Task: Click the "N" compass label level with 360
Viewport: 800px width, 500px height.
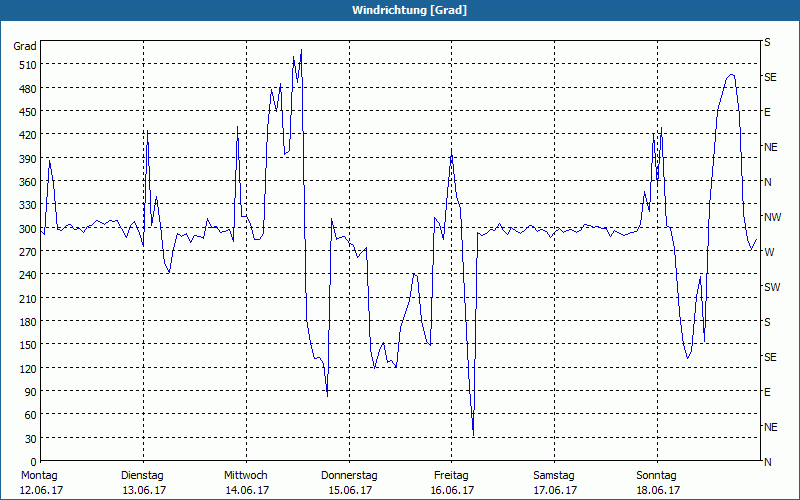Action: click(x=767, y=182)
